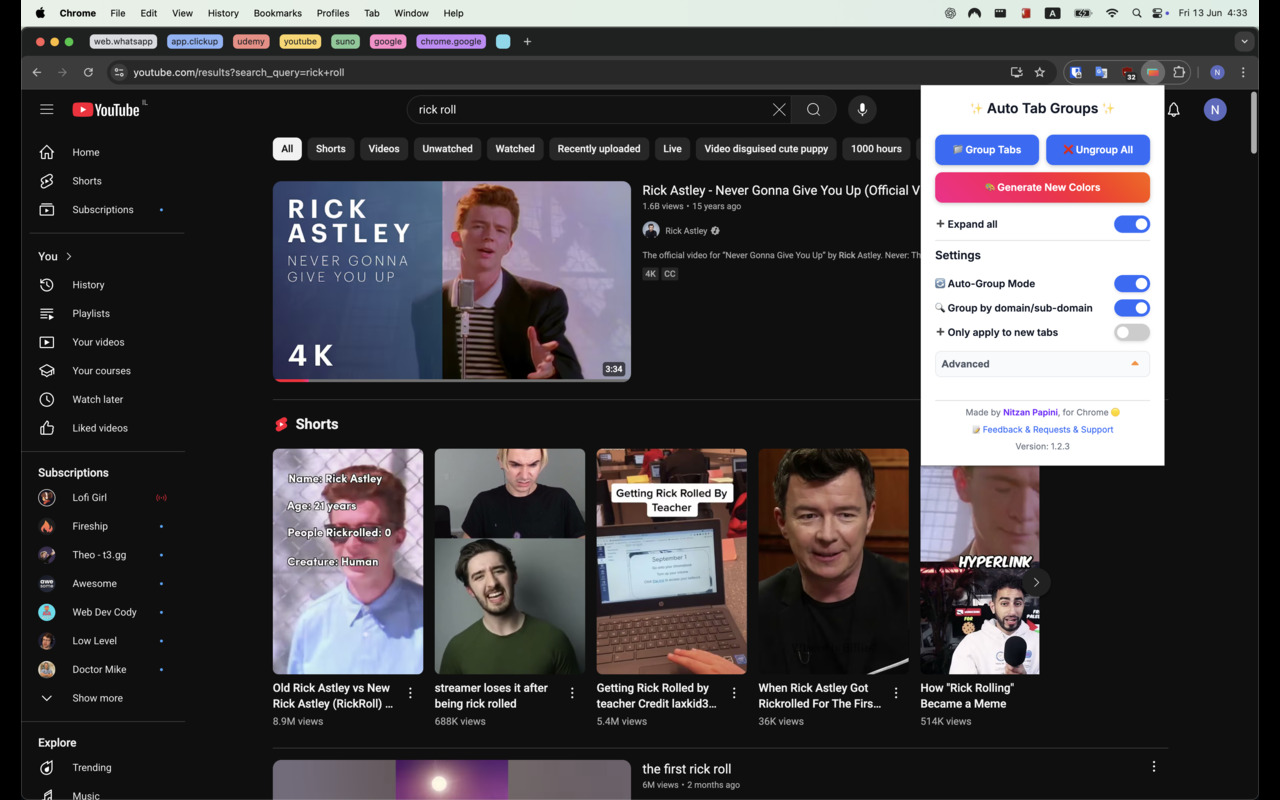Screen dimensions: 1280x800
Task: Click the Group Tabs button
Action: 987,150
